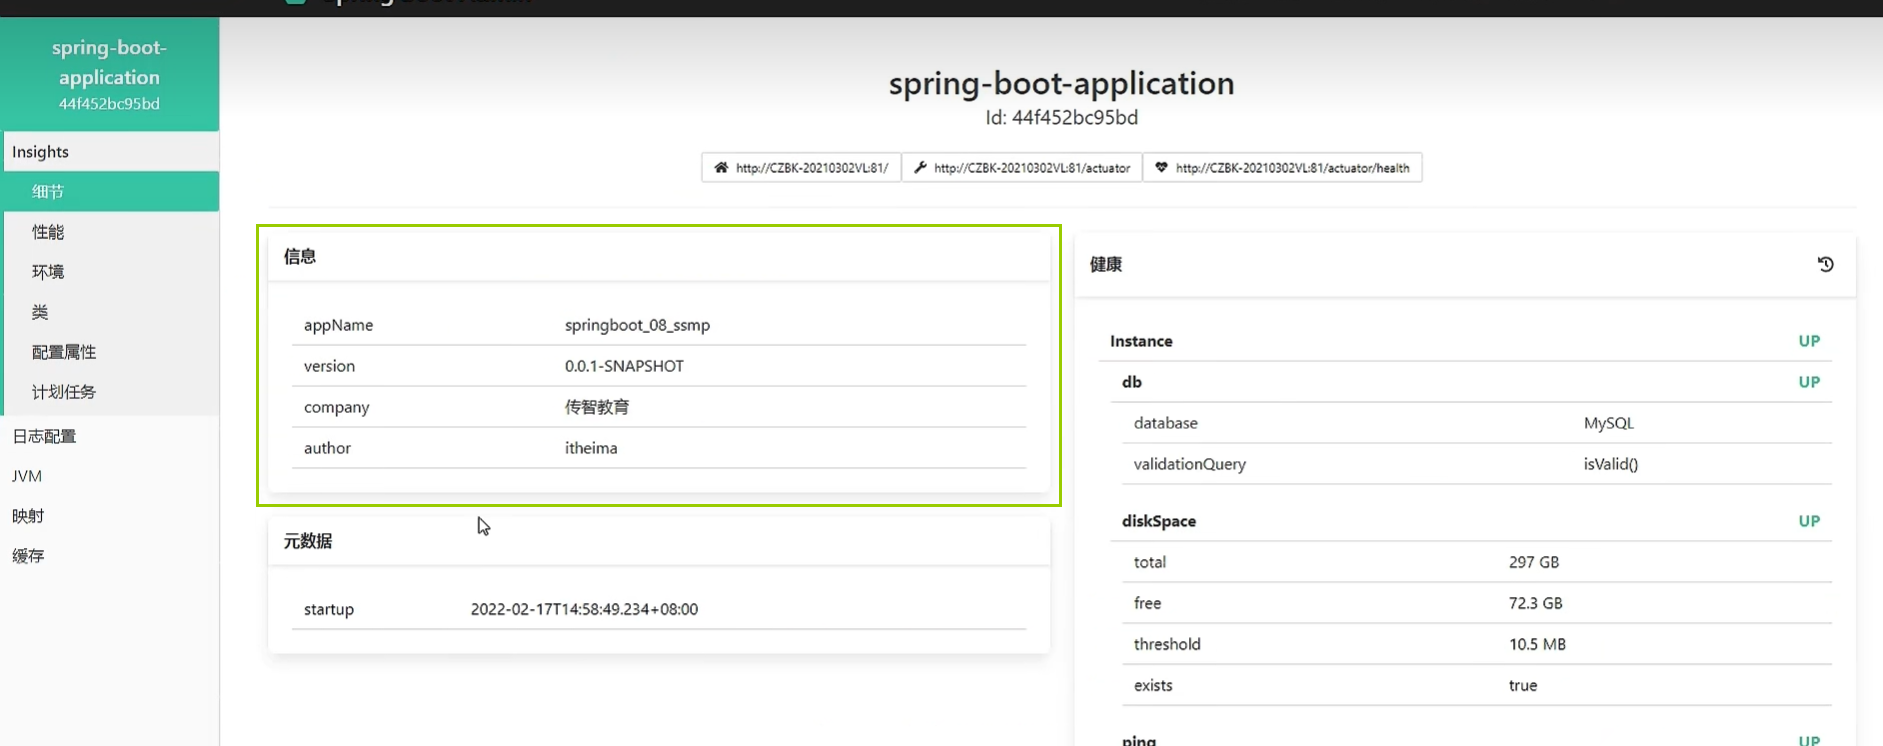Click the wrench icon actuator link

click(1021, 168)
